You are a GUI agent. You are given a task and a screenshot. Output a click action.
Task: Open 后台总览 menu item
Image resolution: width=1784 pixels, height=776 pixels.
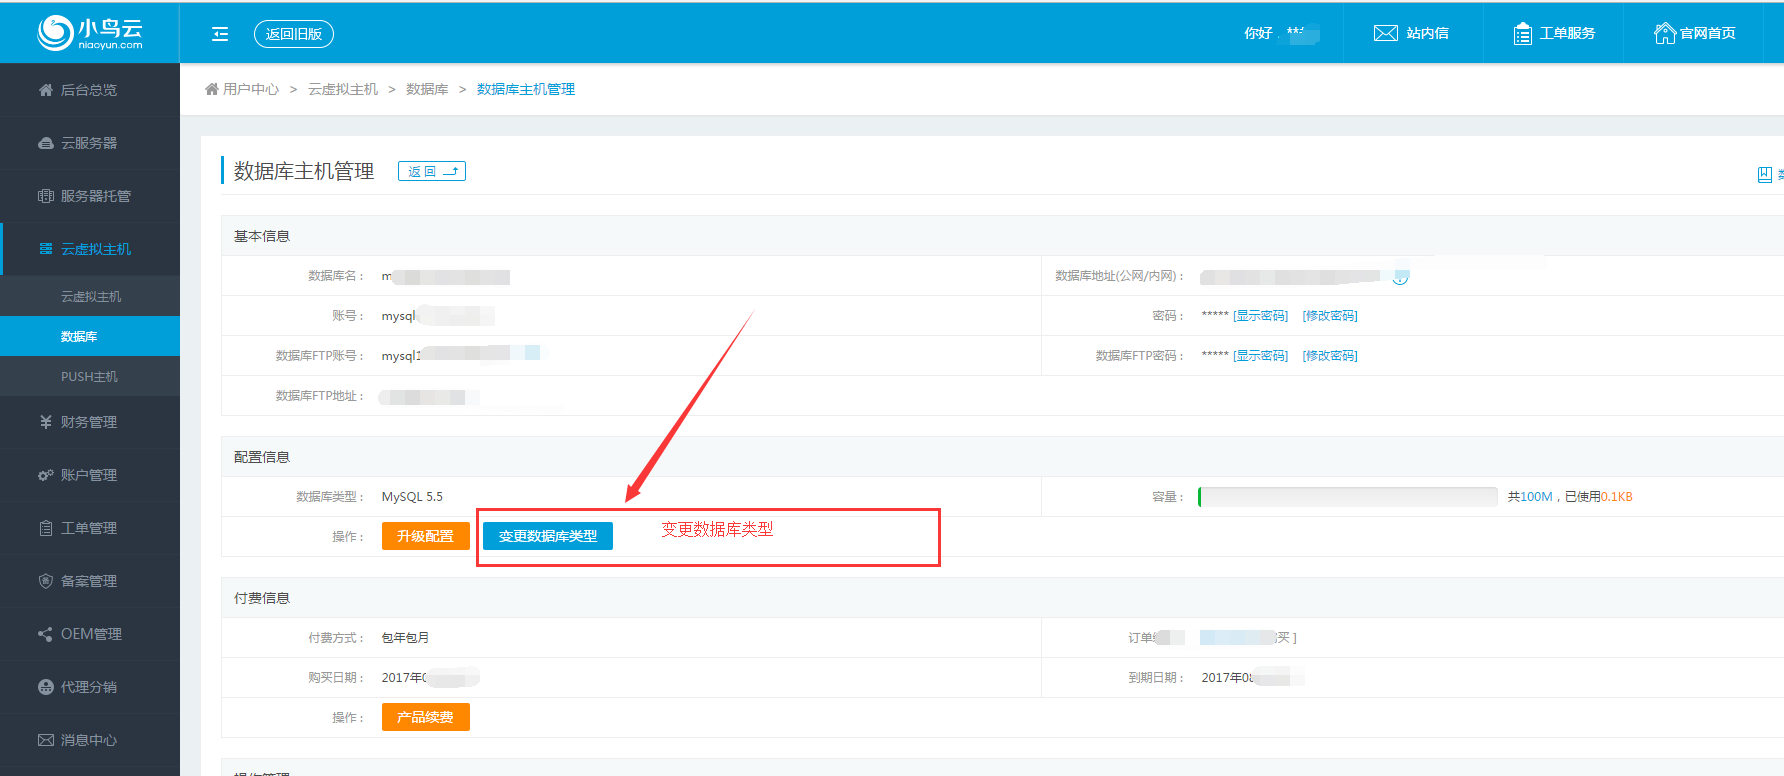90,90
